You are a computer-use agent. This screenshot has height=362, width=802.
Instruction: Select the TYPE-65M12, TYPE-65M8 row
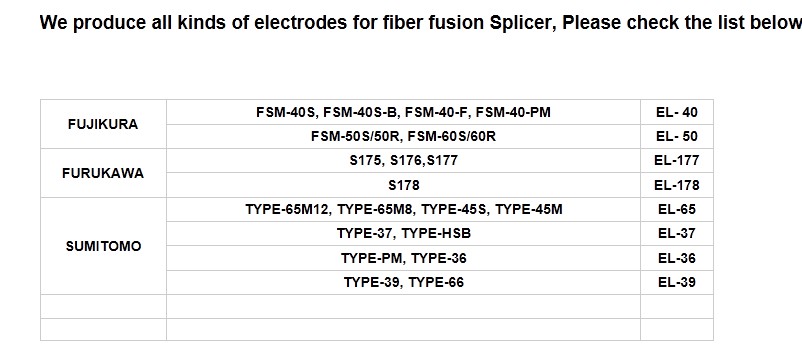click(x=403, y=210)
